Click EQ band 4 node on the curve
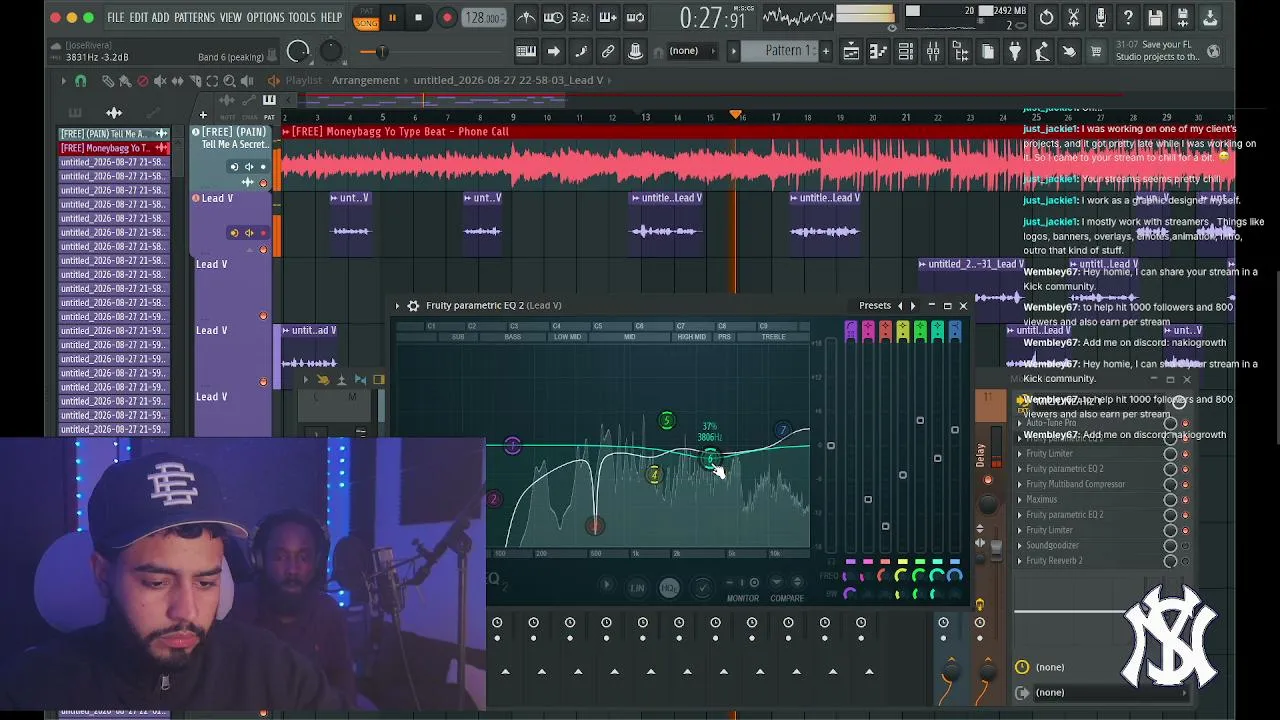Screen dimensions: 1280x720 pyautogui.click(x=654, y=475)
